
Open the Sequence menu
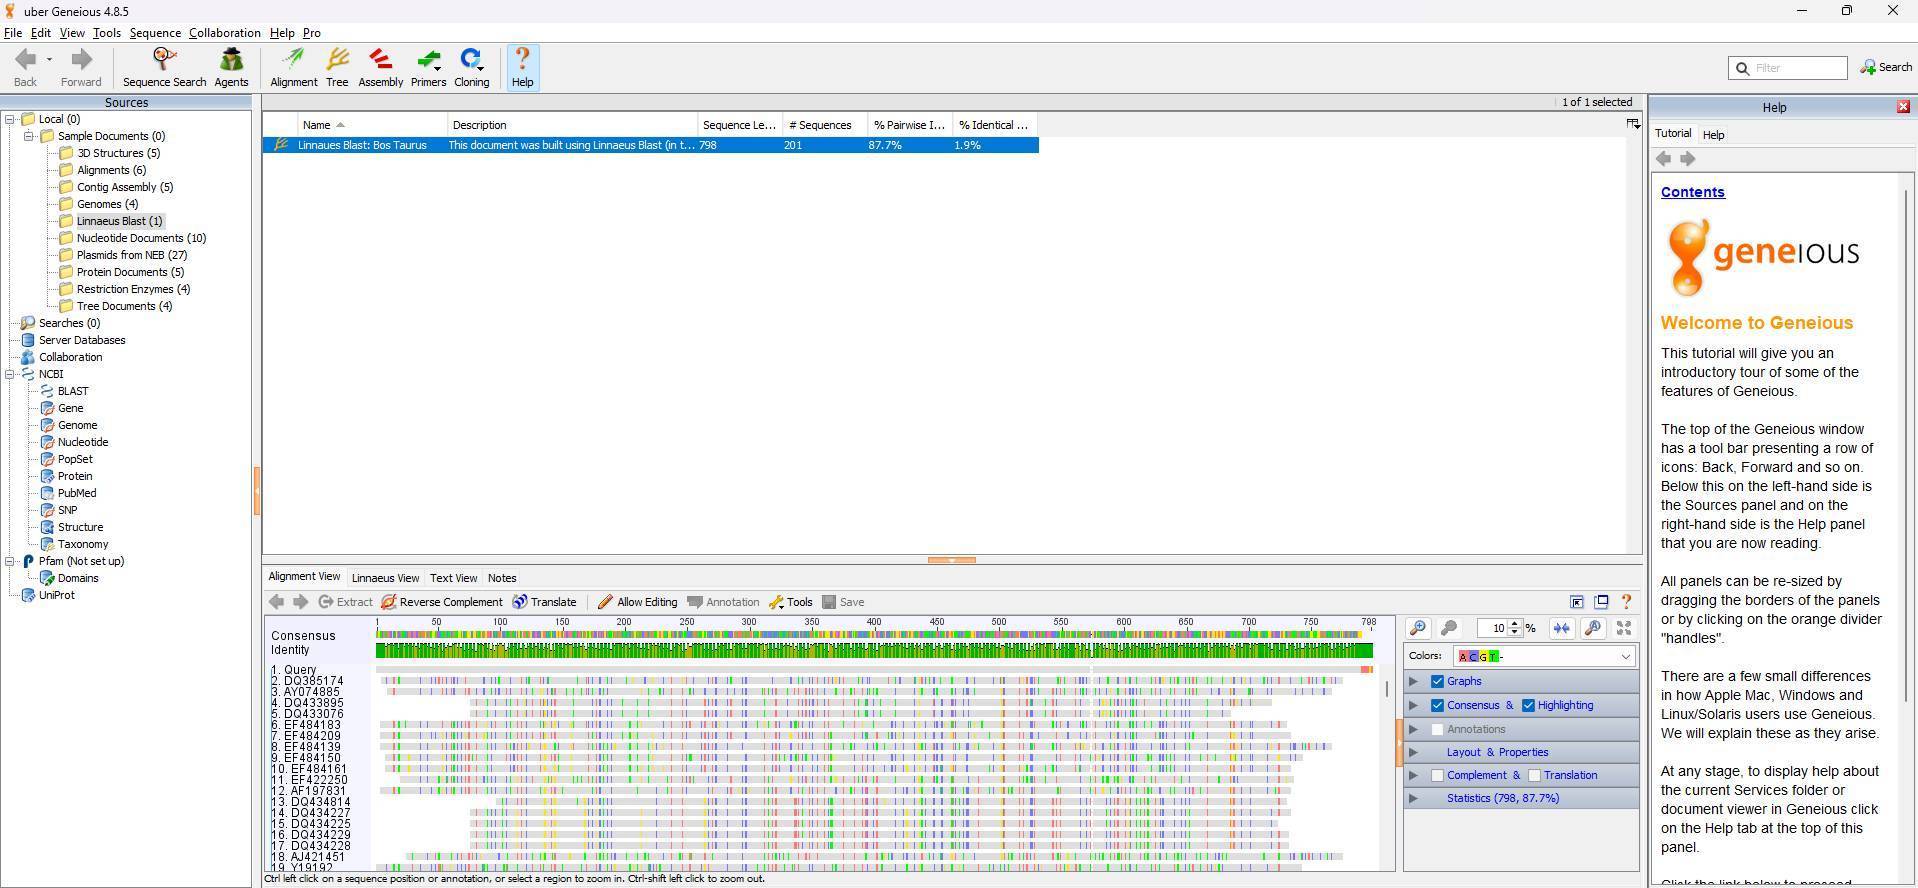coord(155,33)
